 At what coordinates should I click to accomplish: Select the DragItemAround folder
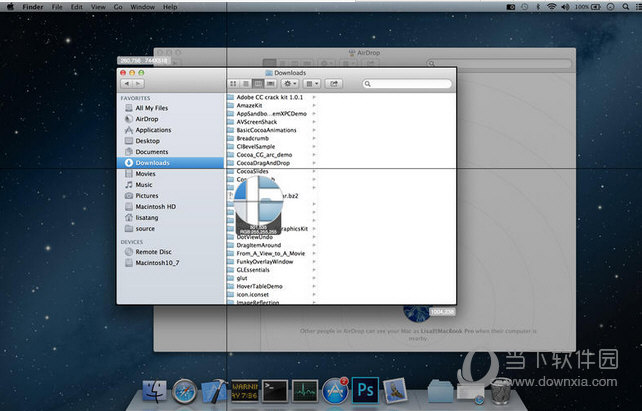pos(258,245)
